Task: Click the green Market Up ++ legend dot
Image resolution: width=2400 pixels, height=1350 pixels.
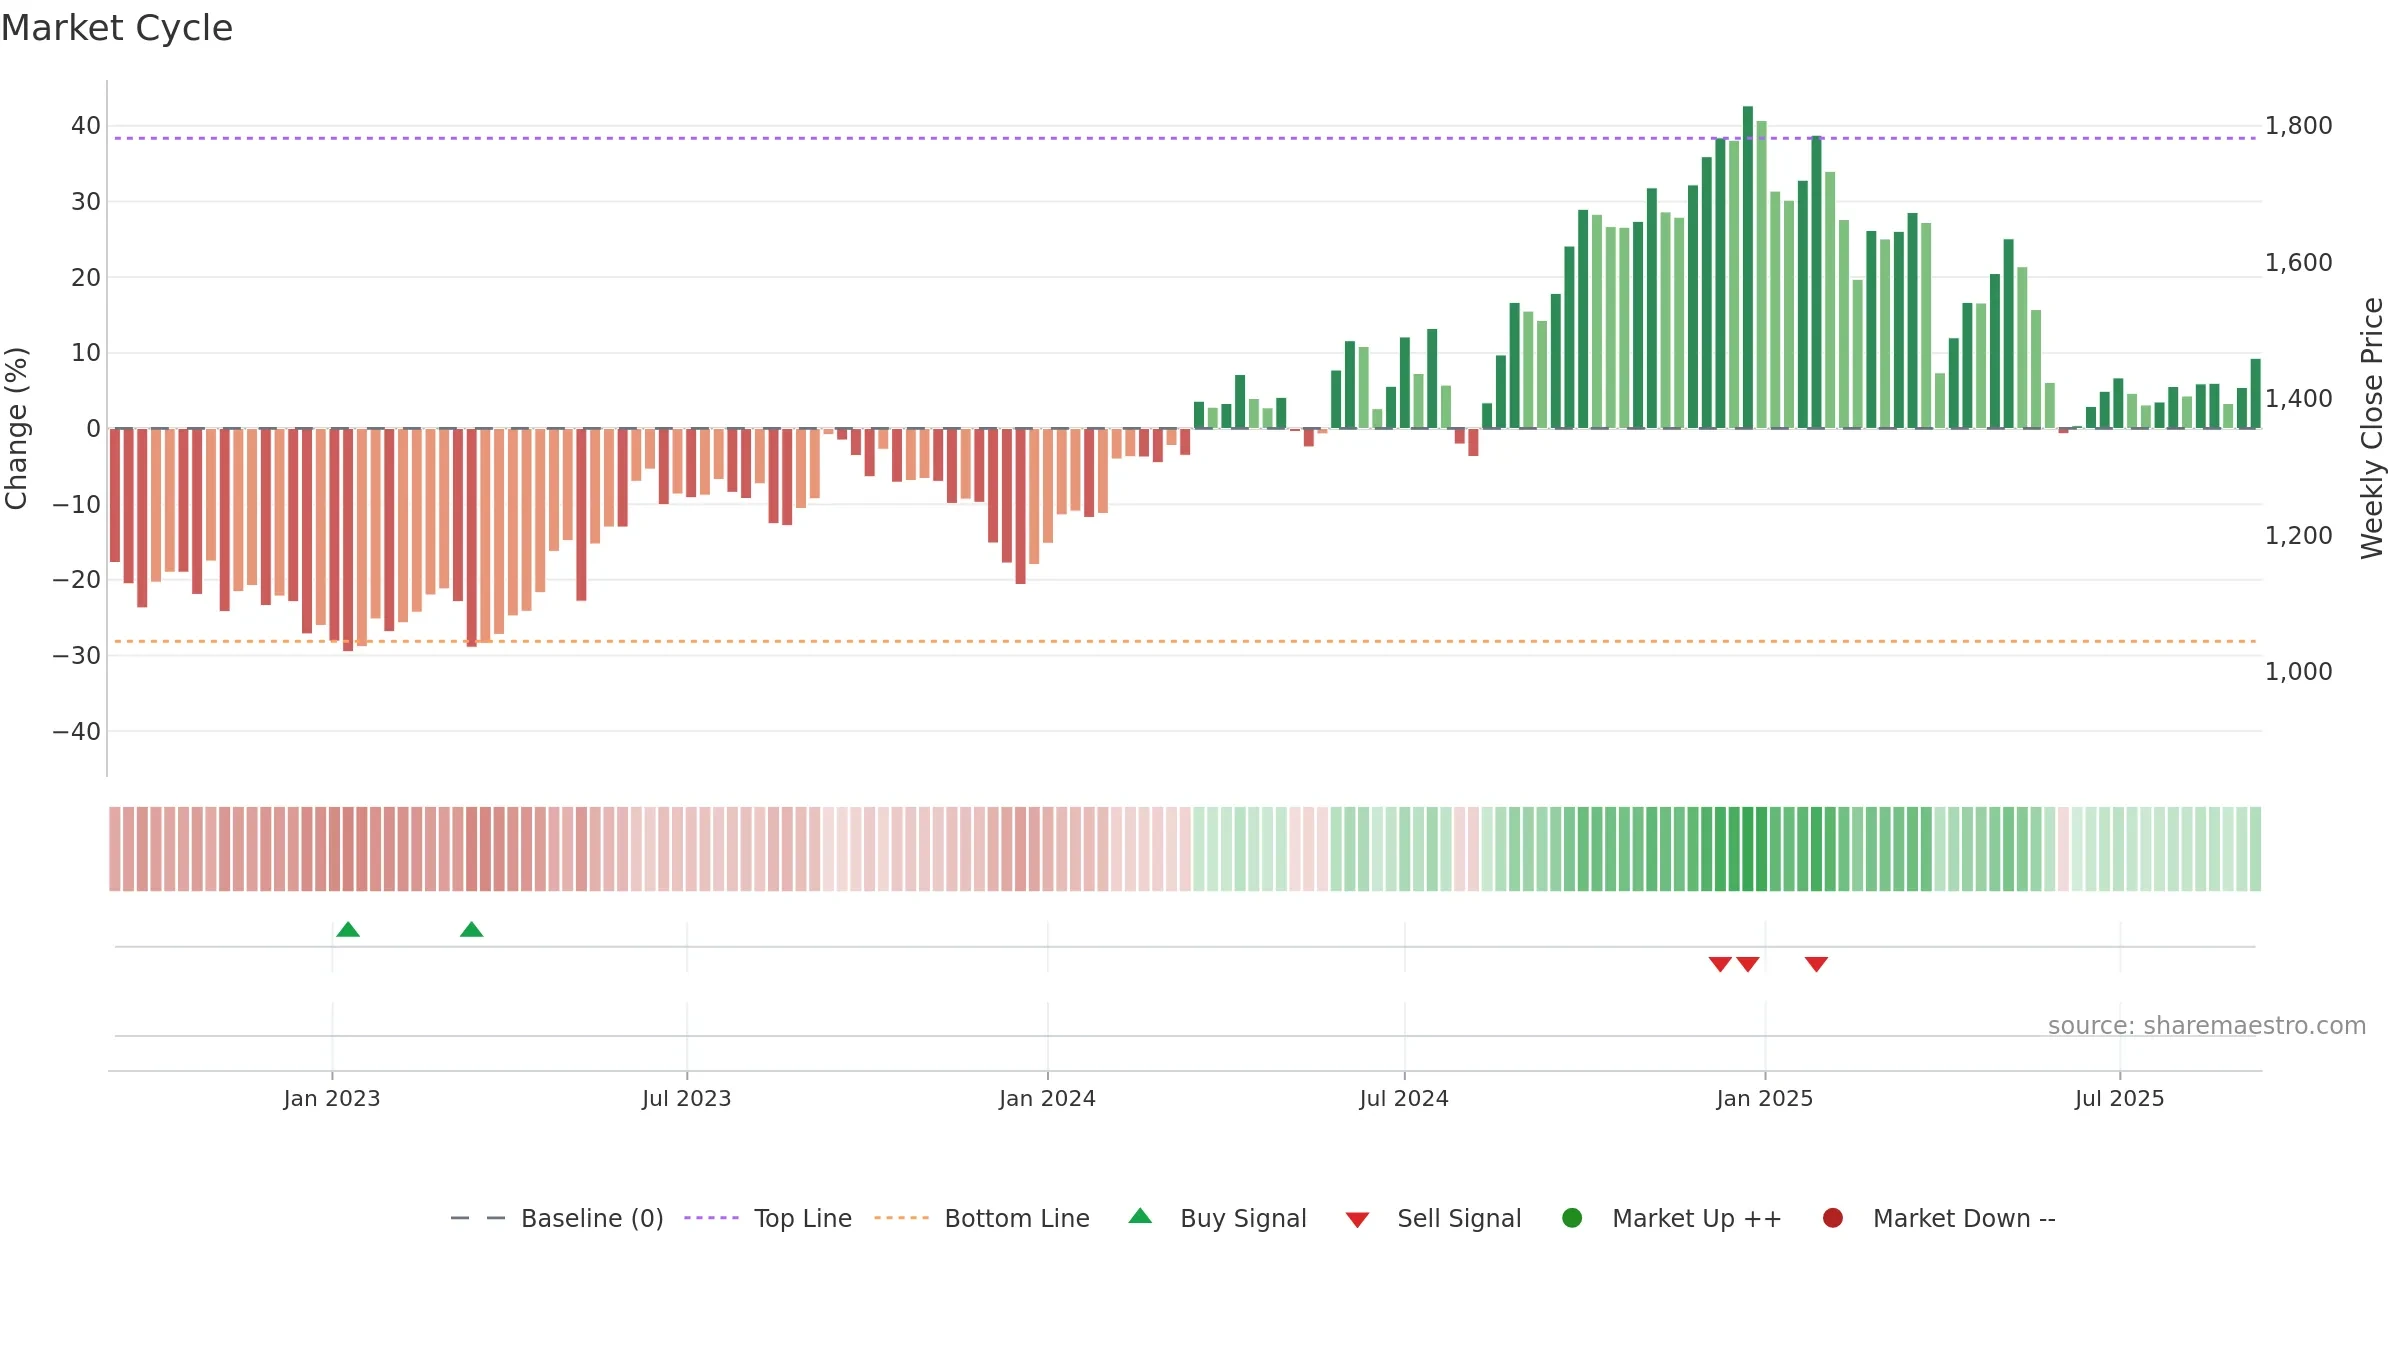Action: pos(1572,1218)
